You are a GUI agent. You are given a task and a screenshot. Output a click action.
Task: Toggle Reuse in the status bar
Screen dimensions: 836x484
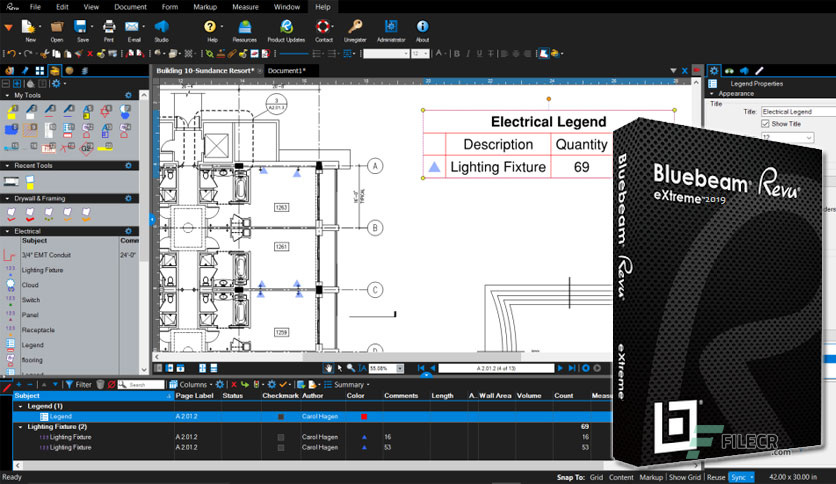[x=716, y=477]
